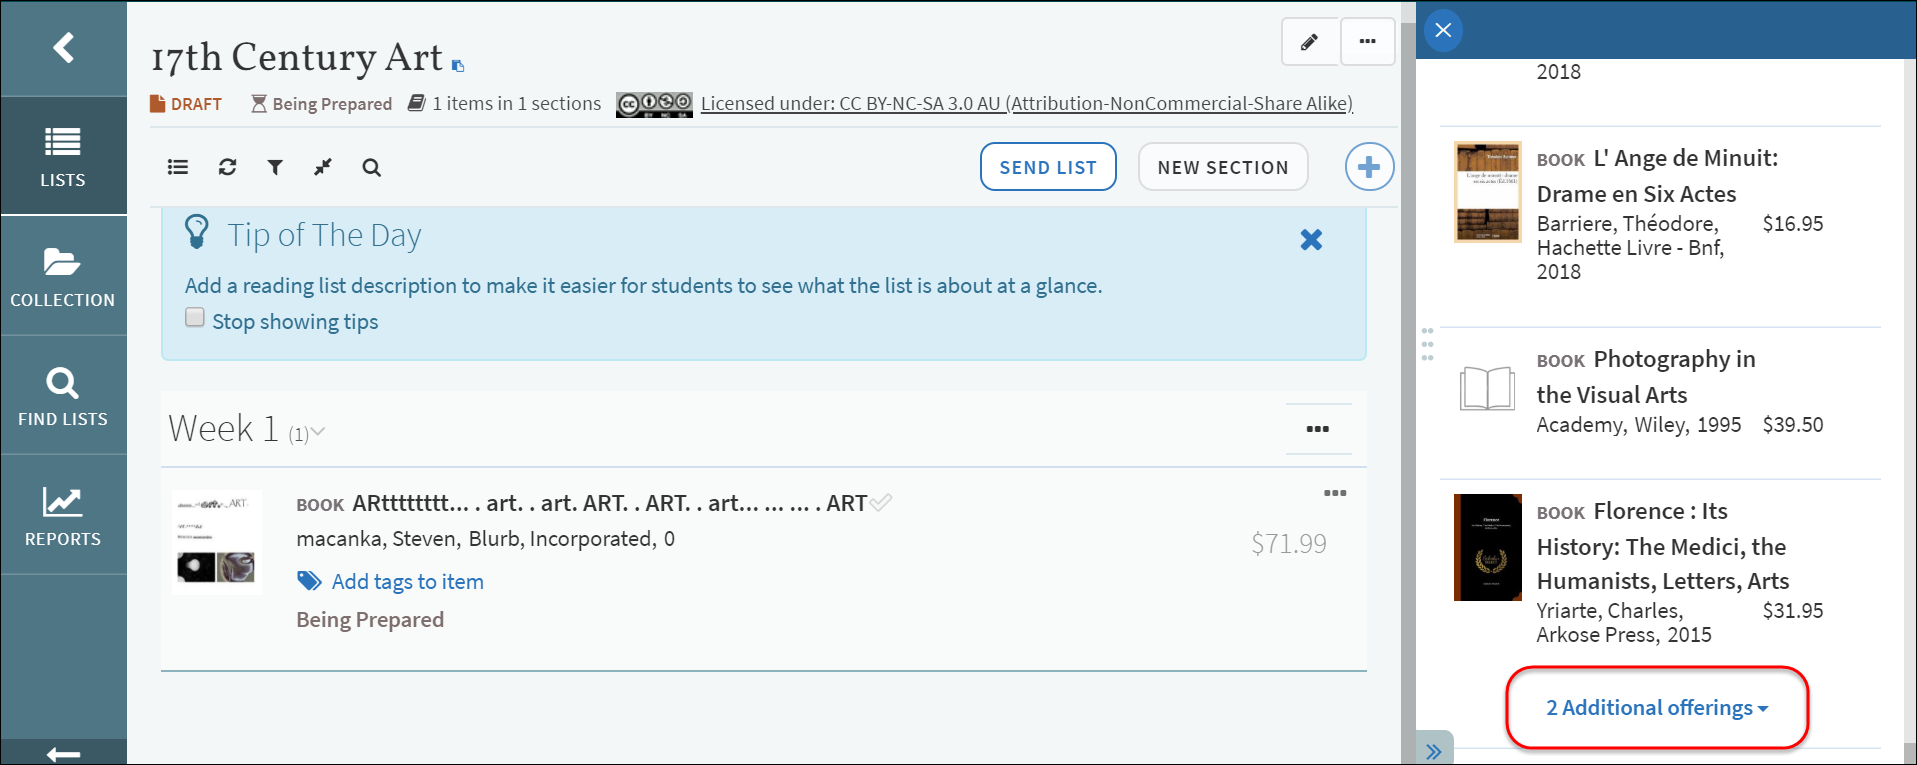Open the list options ellipsis menu
The height and width of the screenshot is (765, 1917).
[x=1367, y=42]
